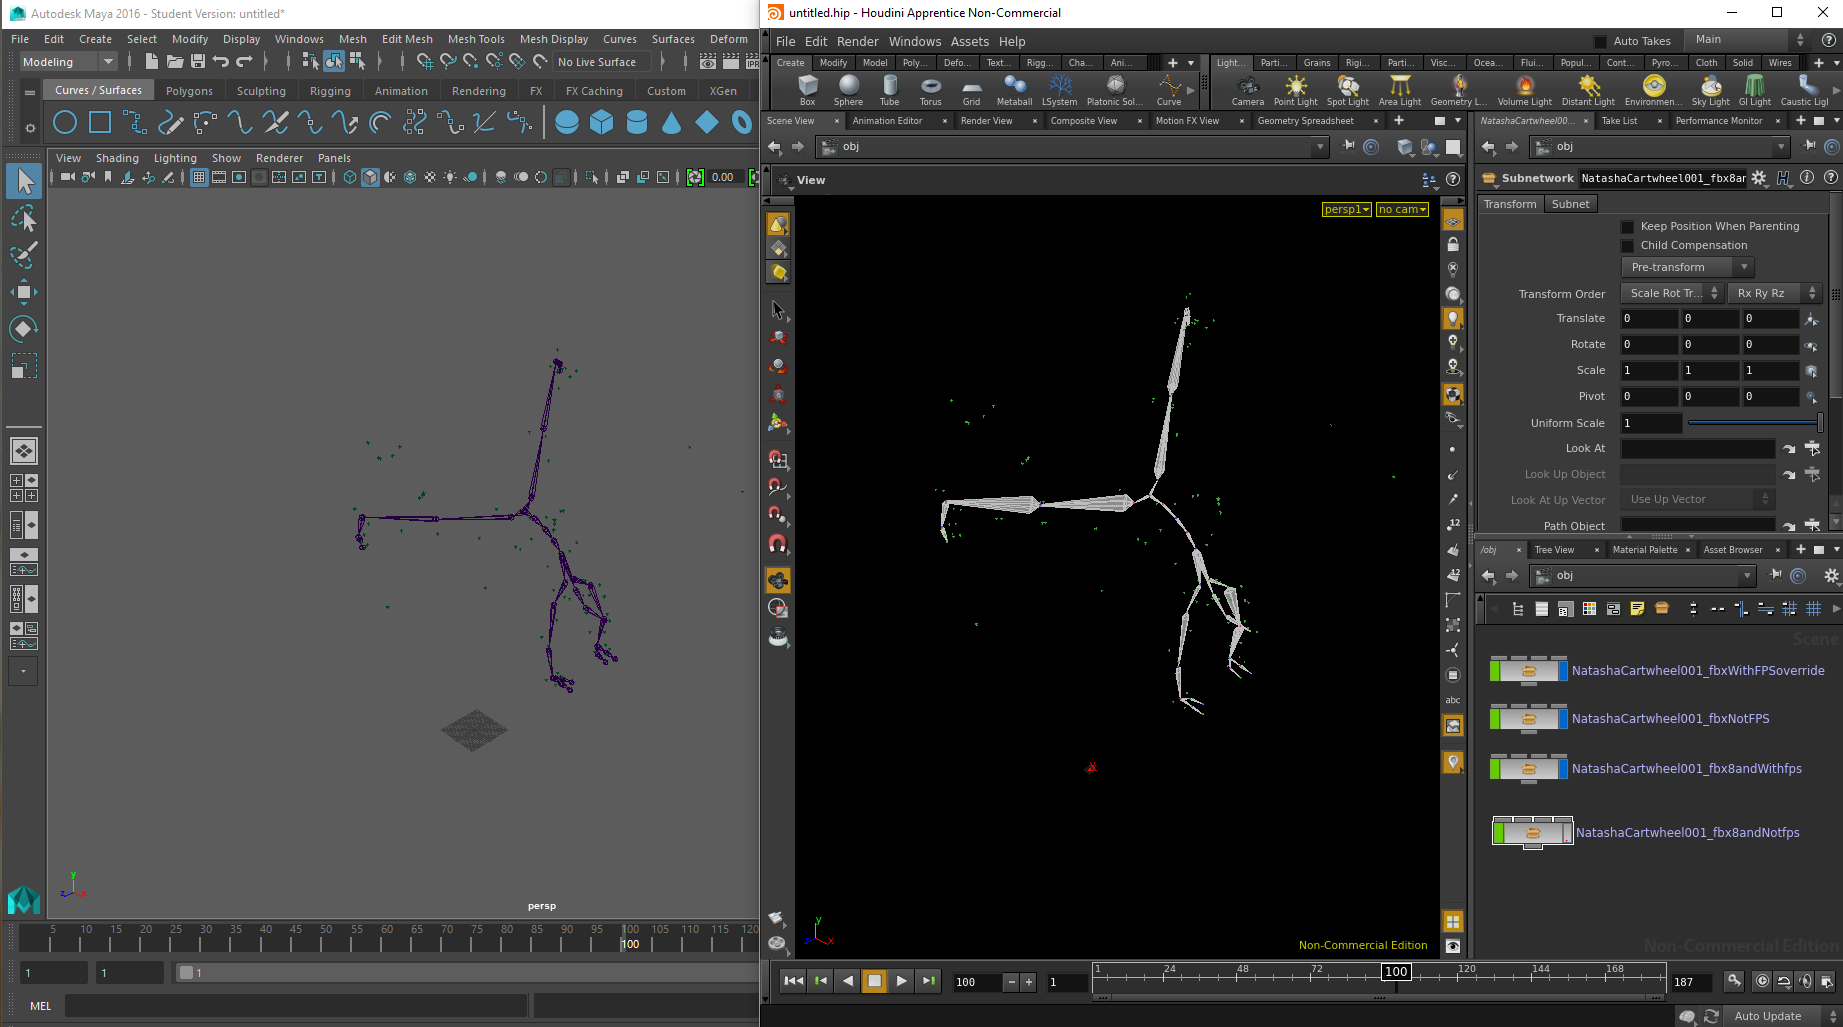The width and height of the screenshot is (1843, 1027).
Task: Click the Platonic Solids shelf tool
Action: (1114, 89)
